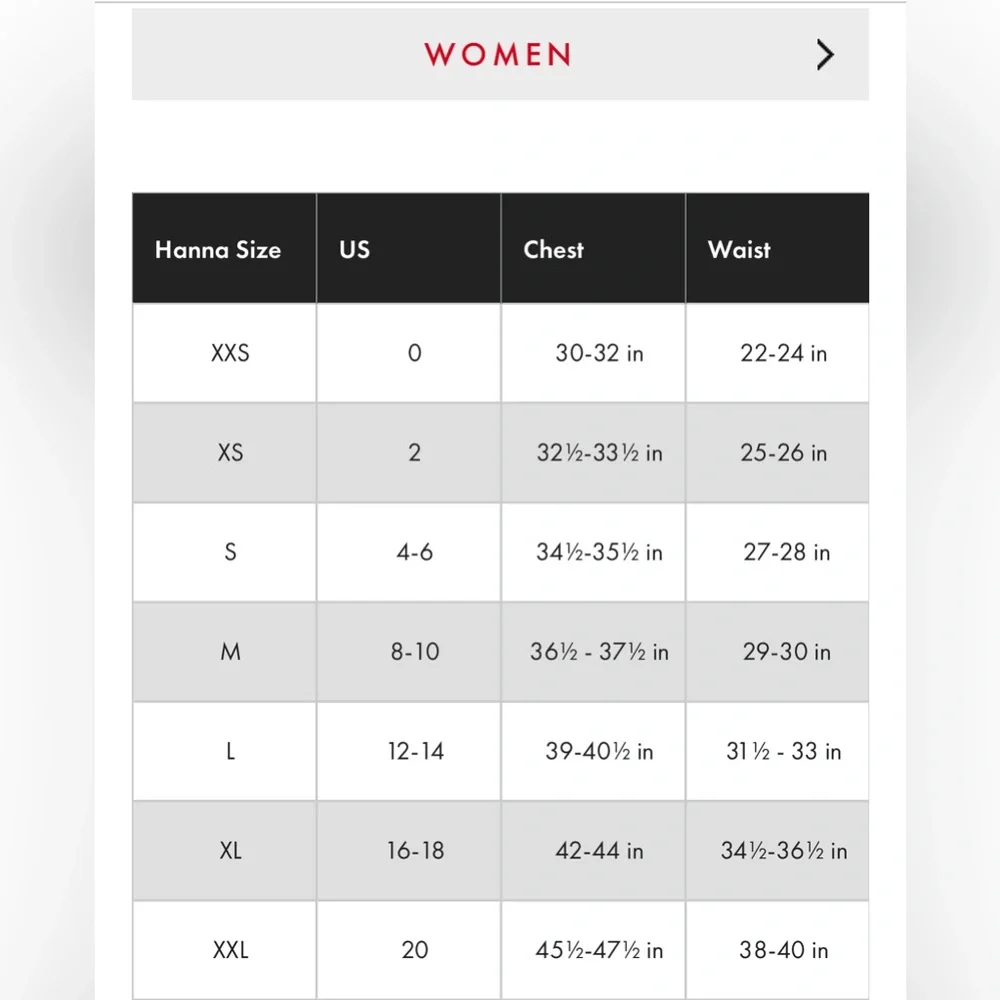Select the 38-40 in waist cell
This screenshot has height=1000, width=1000.
[x=784, y=950]
